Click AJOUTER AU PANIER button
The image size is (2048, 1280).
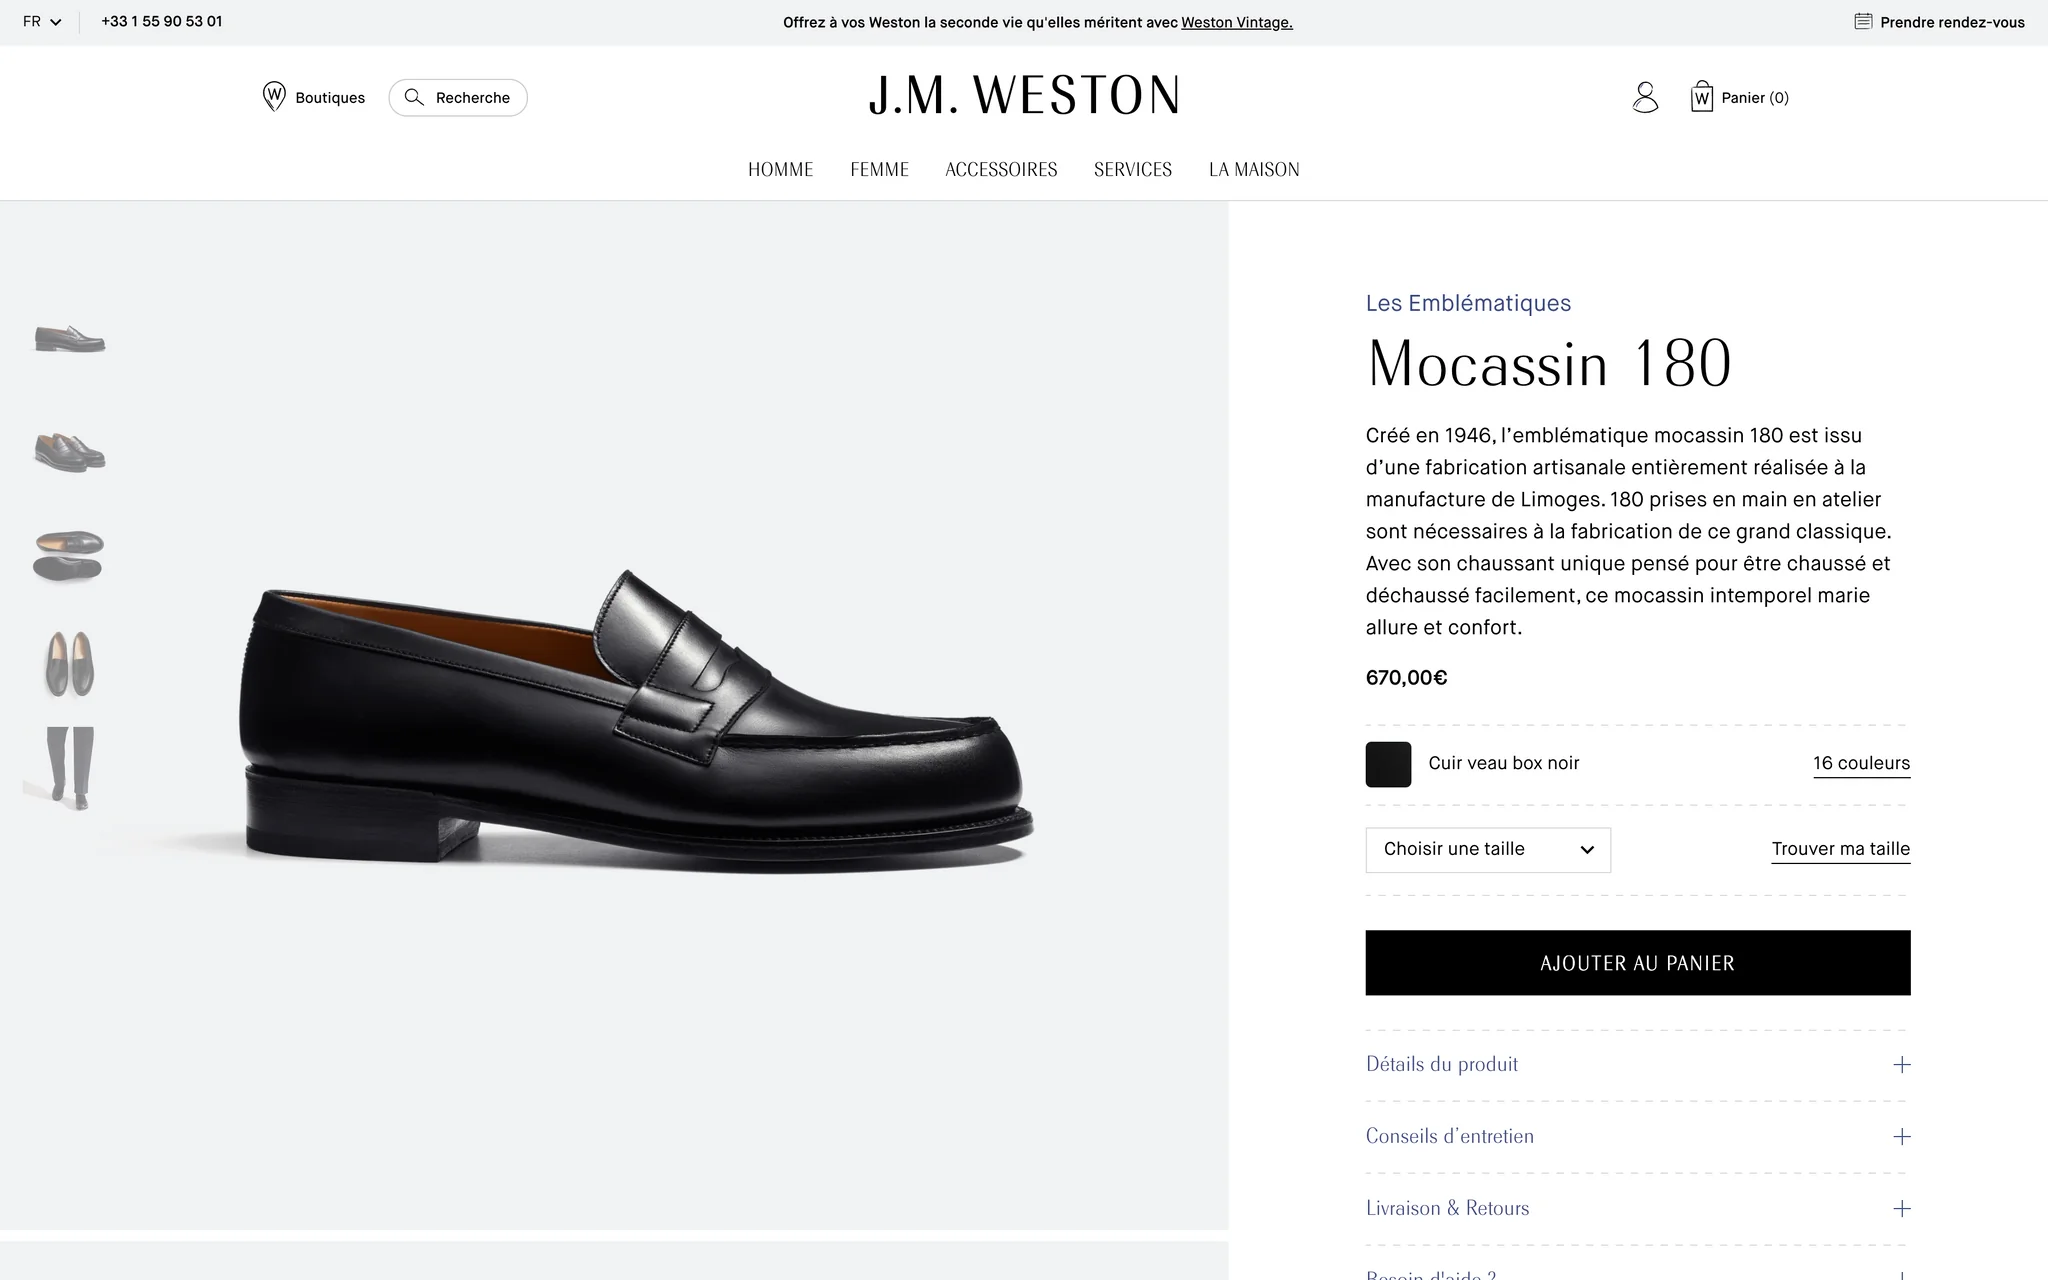pyautogui.click(x=1638, y=963)
